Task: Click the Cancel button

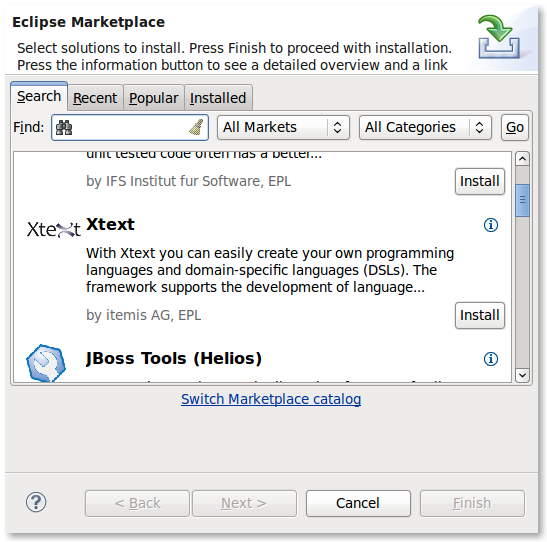Action: point(358,503)
